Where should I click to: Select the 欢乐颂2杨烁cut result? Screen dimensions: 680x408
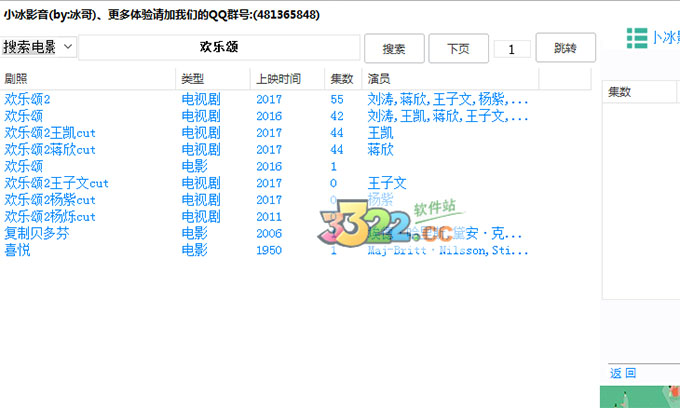tap(50, 216)
